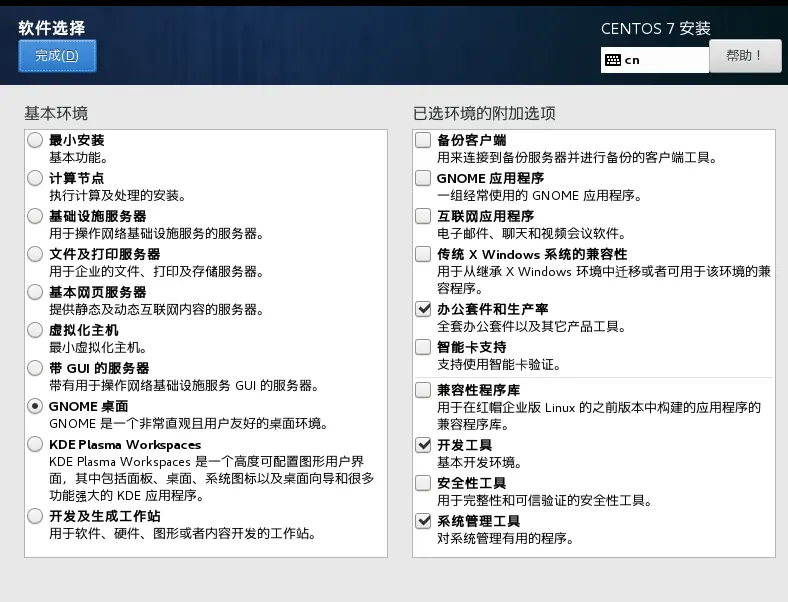Select the 基本网页服务器 radio button
This screenshot has height=602, width=788.
tap(35, 292)
